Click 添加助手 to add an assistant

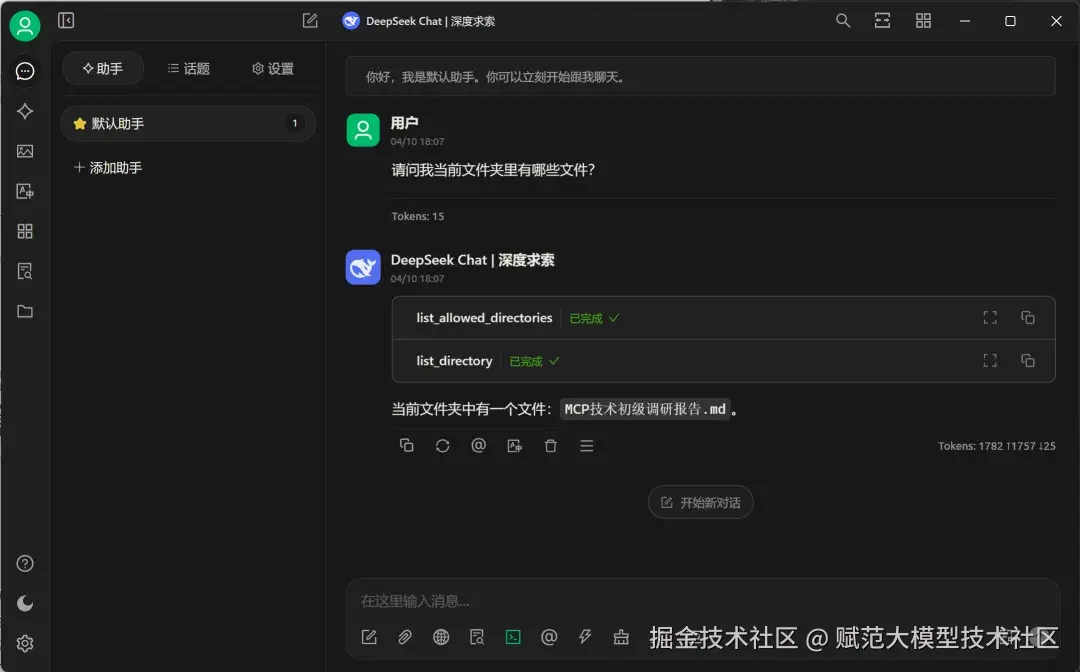click(107, 167)
